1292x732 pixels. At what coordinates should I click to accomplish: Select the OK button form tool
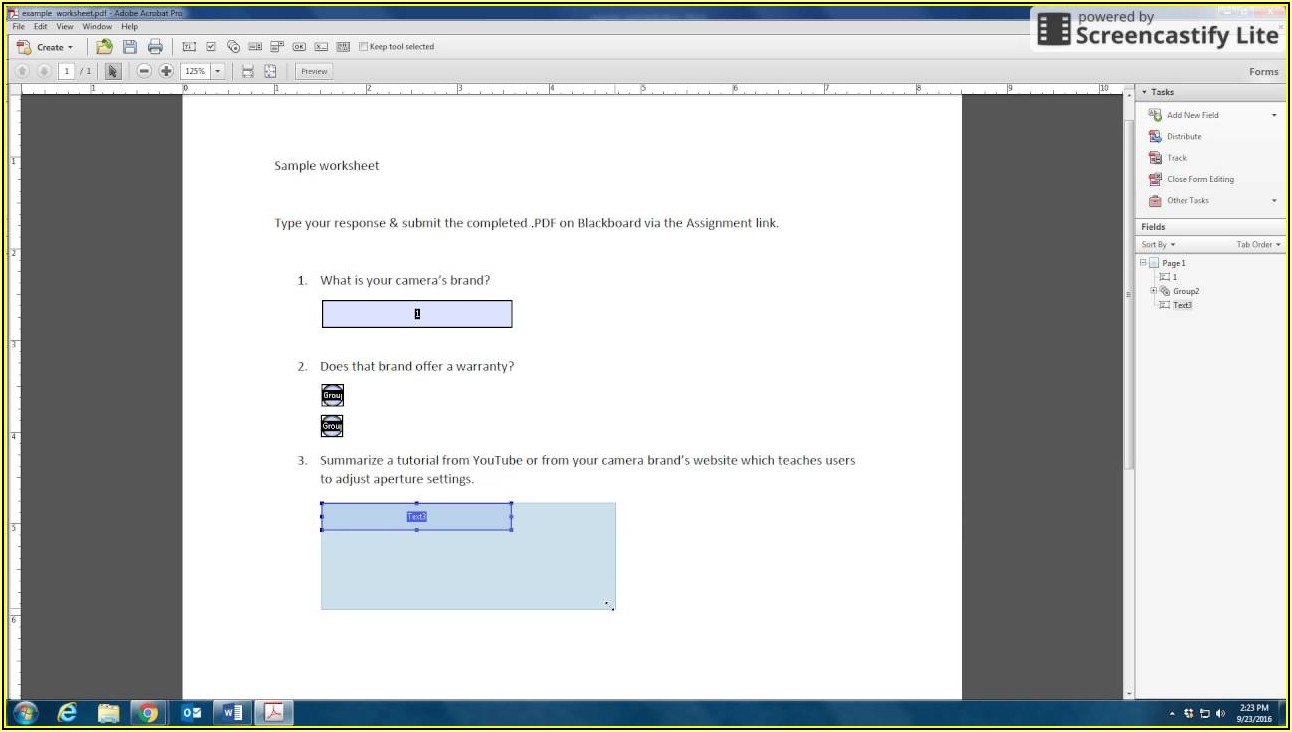299,47
